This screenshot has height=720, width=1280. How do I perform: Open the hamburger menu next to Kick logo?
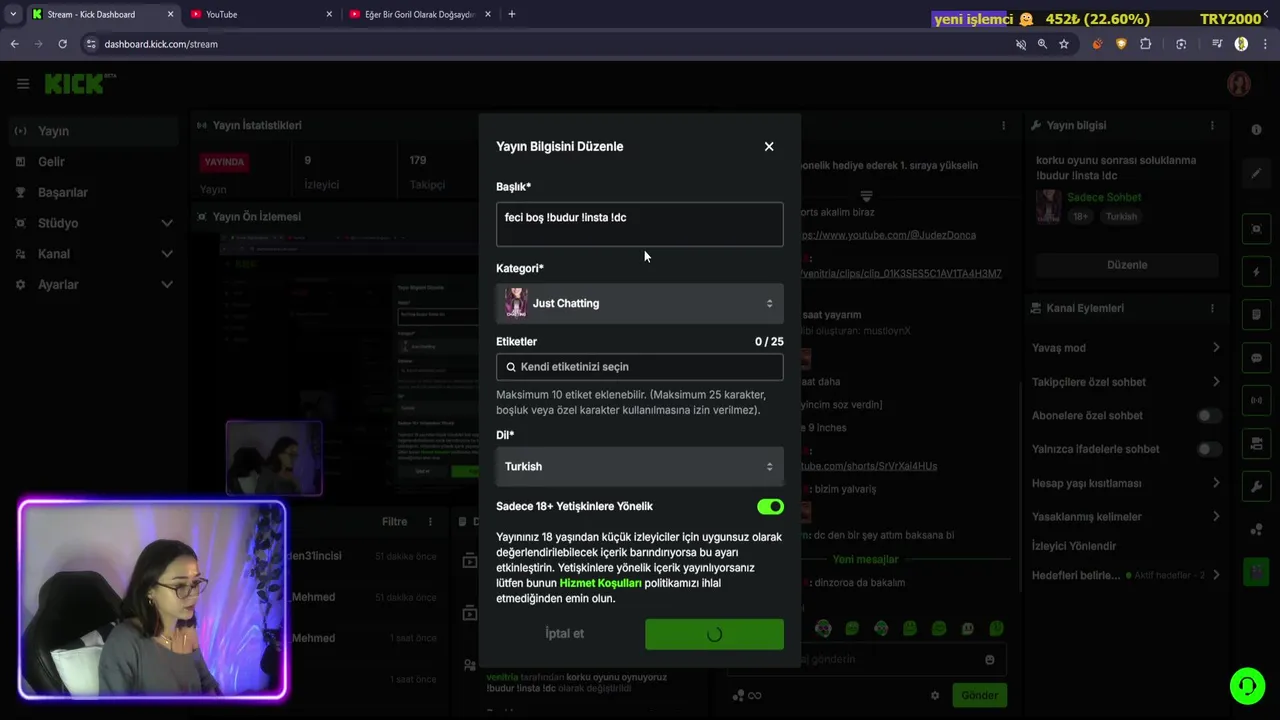coord(23,84)
